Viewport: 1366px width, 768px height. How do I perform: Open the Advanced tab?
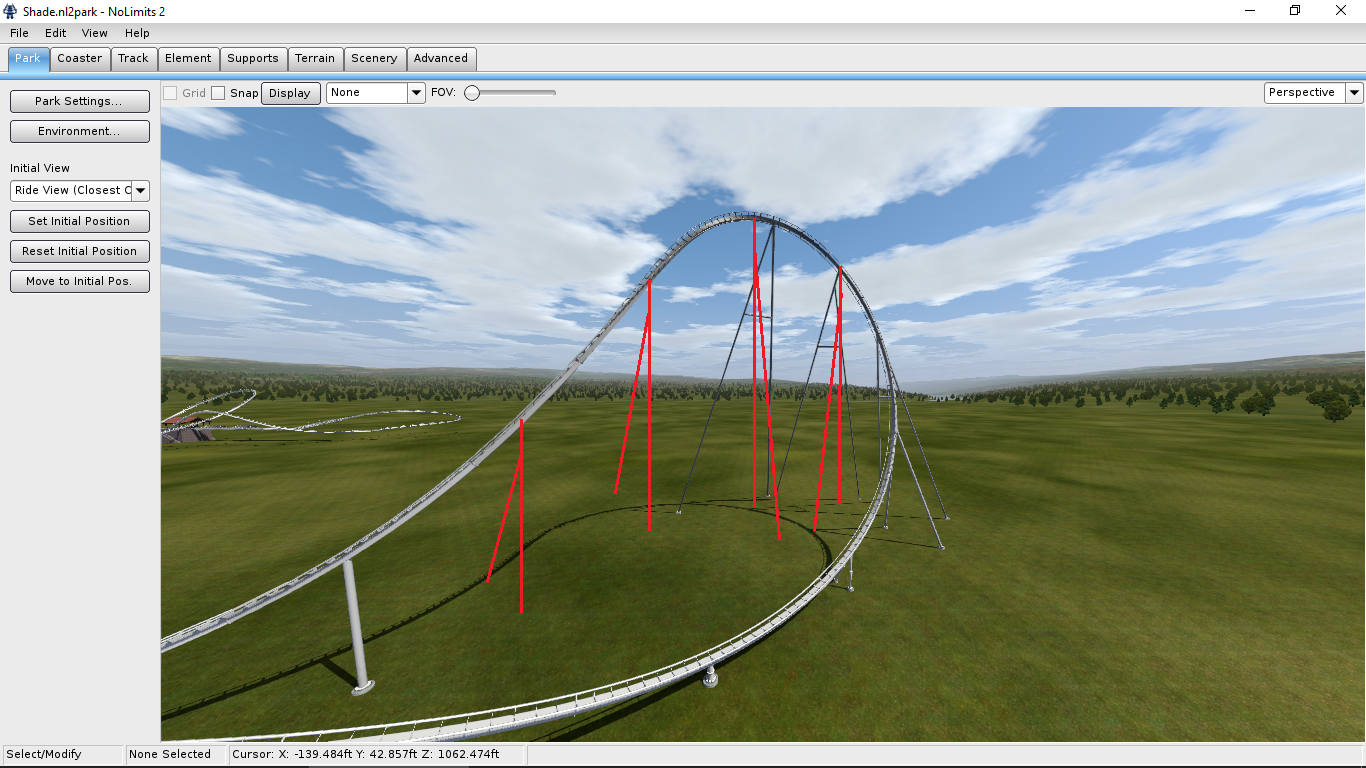coord(440,58)
